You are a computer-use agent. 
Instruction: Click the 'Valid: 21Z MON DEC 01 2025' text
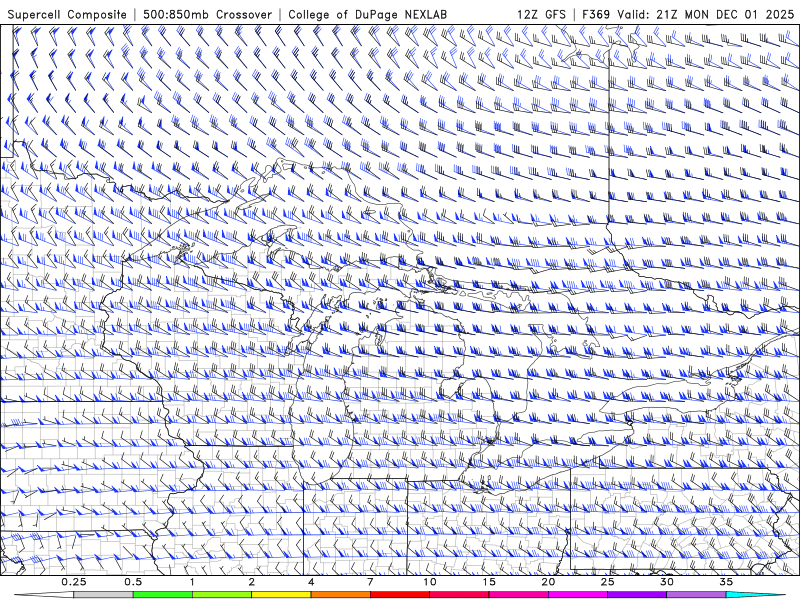706,15
